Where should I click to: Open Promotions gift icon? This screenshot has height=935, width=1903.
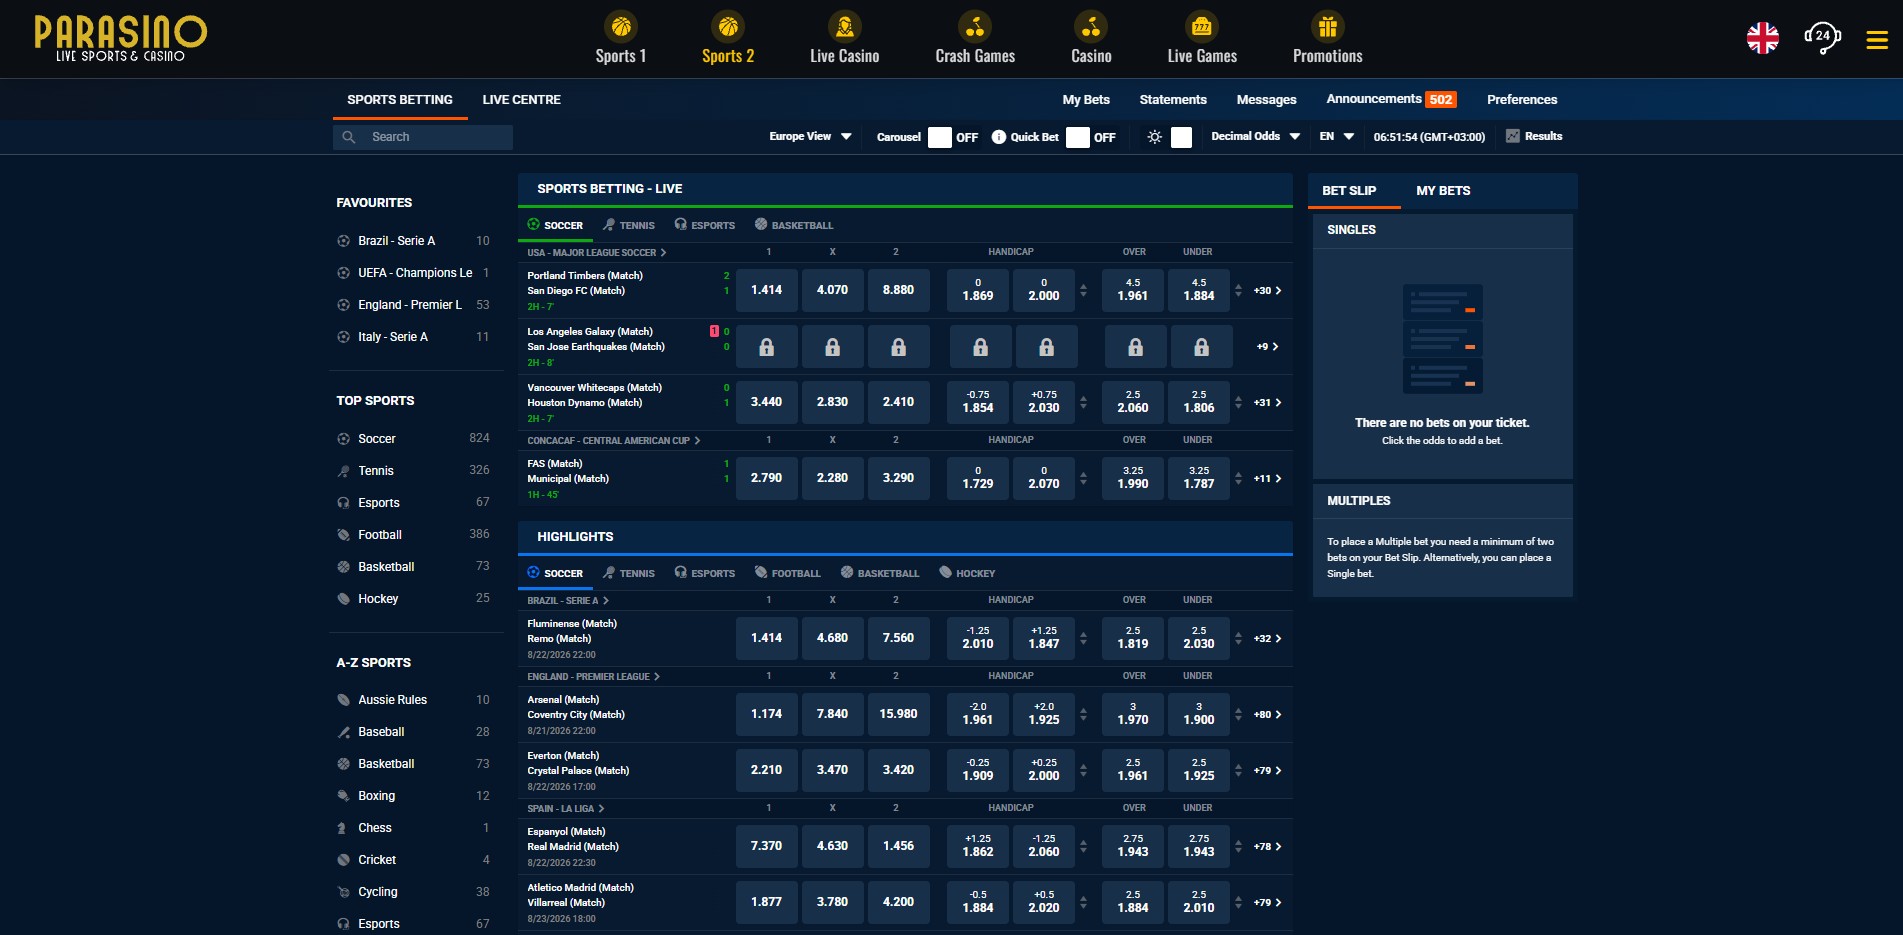point(1328,26)
